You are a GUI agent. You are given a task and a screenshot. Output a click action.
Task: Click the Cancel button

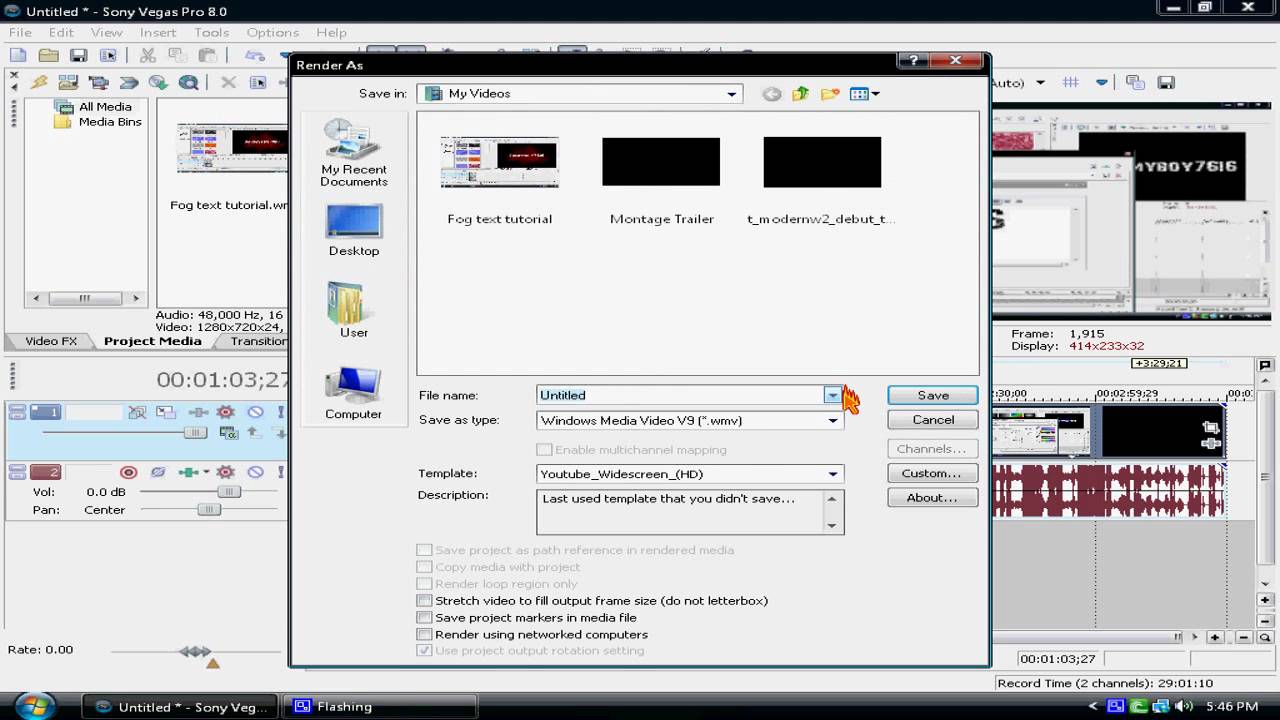[x=932, y=420]
